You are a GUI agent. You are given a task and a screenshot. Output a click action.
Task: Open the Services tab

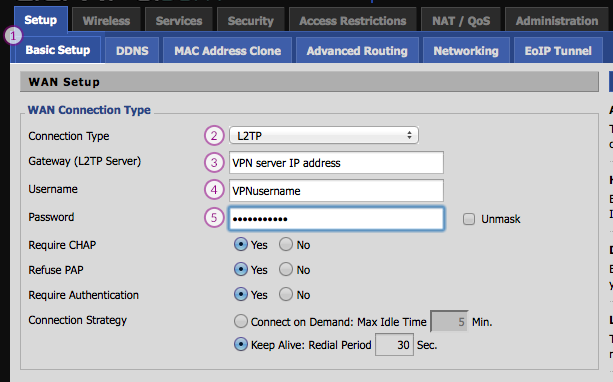(x=179, y=20)
